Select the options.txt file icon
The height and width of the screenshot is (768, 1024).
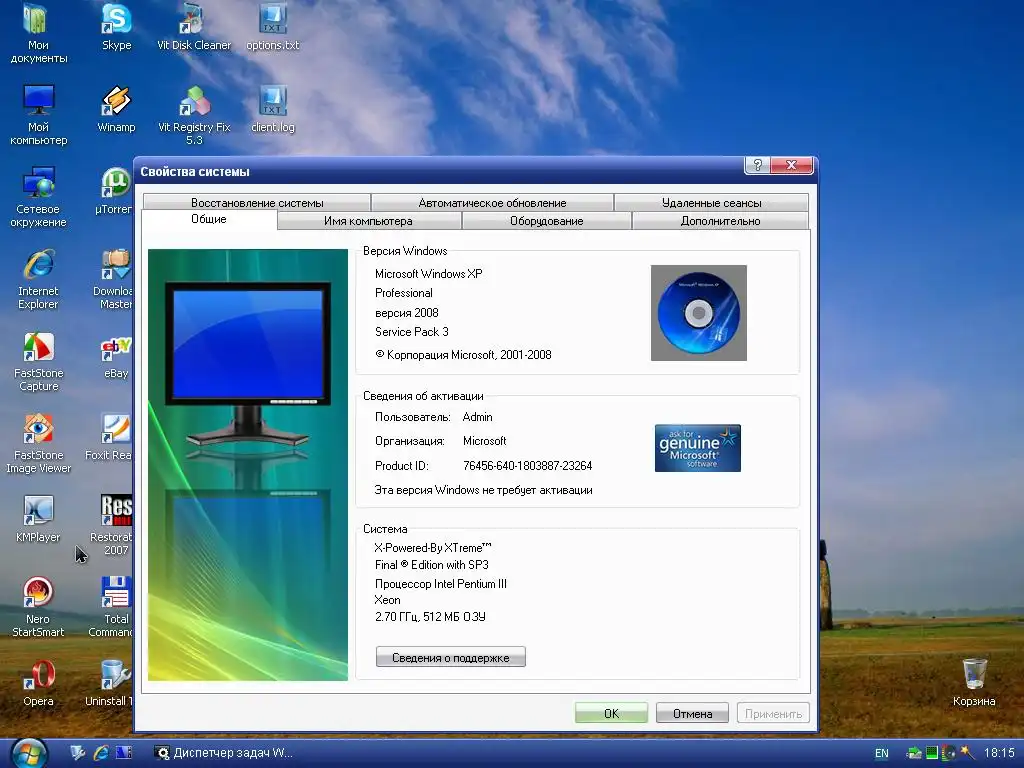(272, 27)
